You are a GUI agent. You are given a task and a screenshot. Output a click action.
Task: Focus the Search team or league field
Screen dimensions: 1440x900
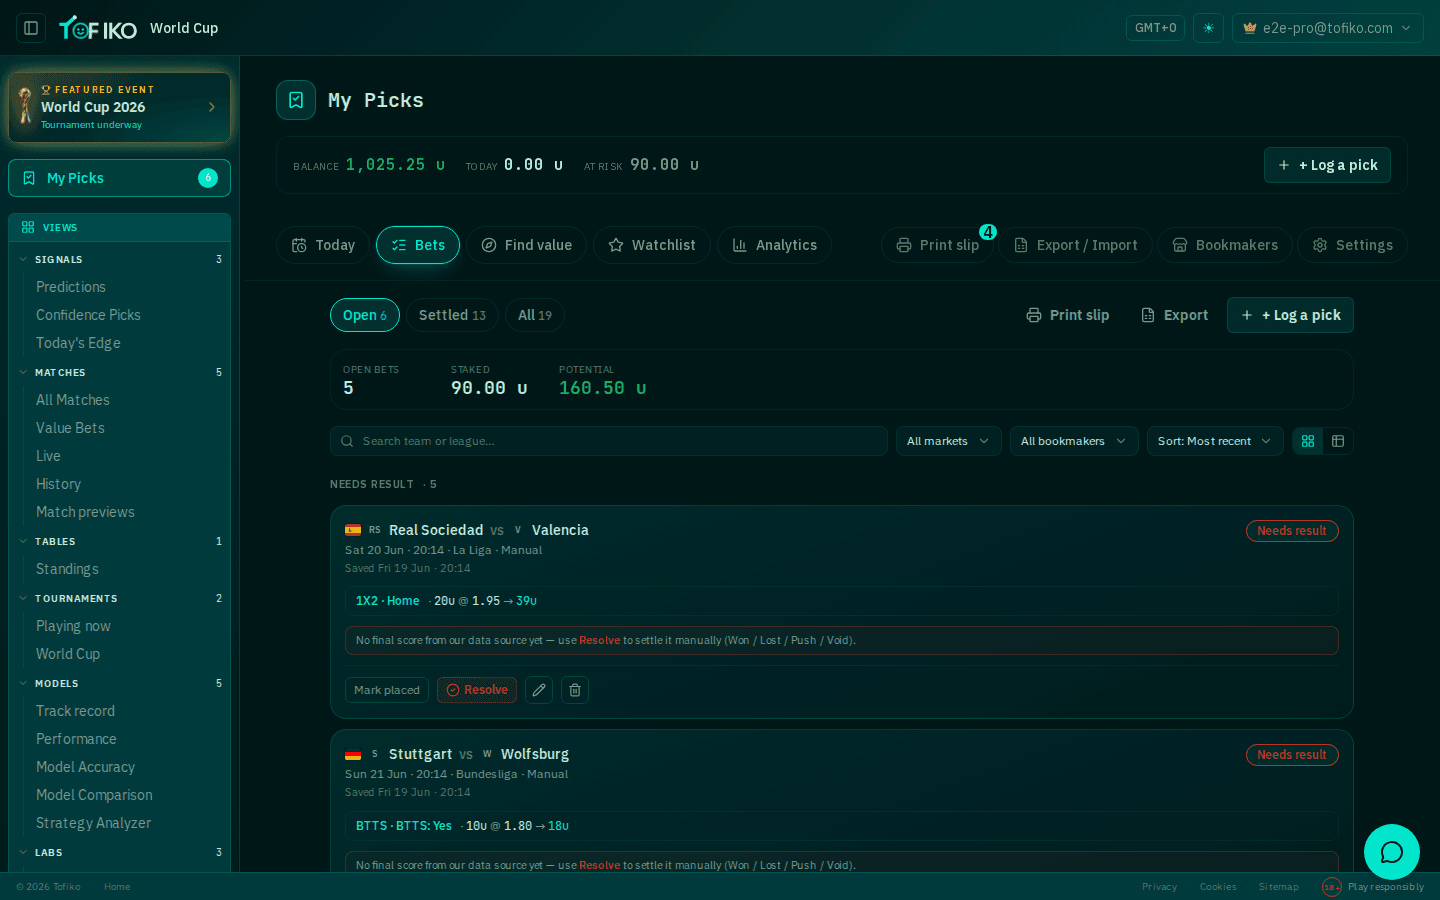click(x=609, y=441)
